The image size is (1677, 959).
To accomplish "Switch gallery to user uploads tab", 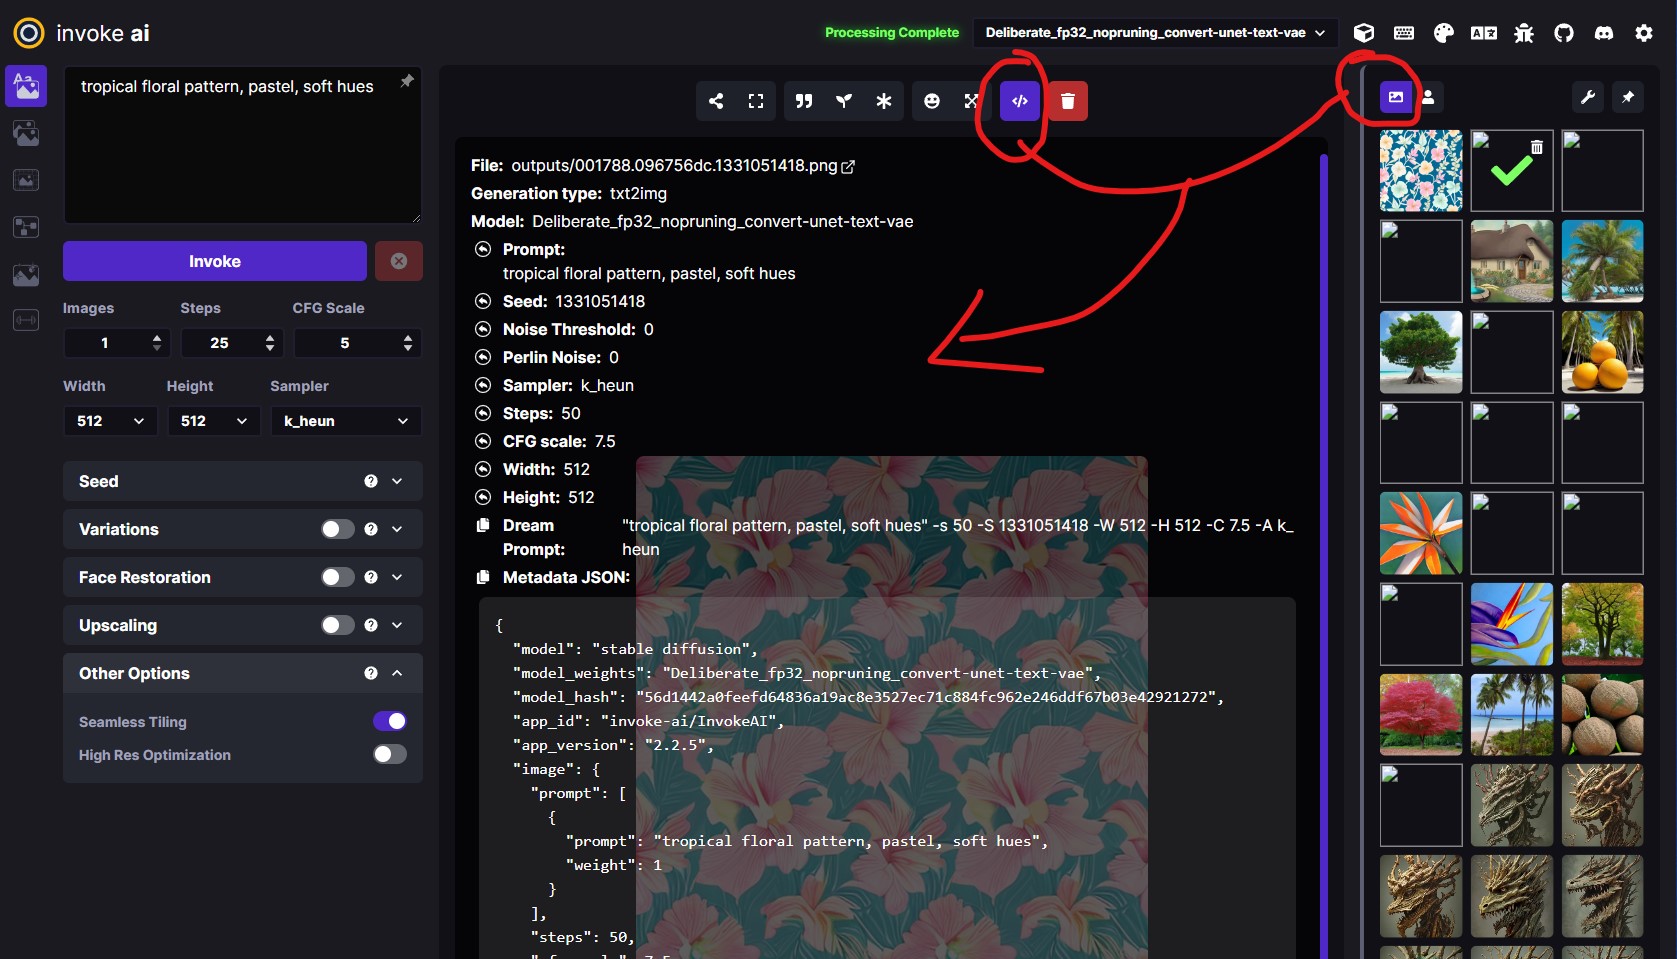I will click(x=1429, y=97).
